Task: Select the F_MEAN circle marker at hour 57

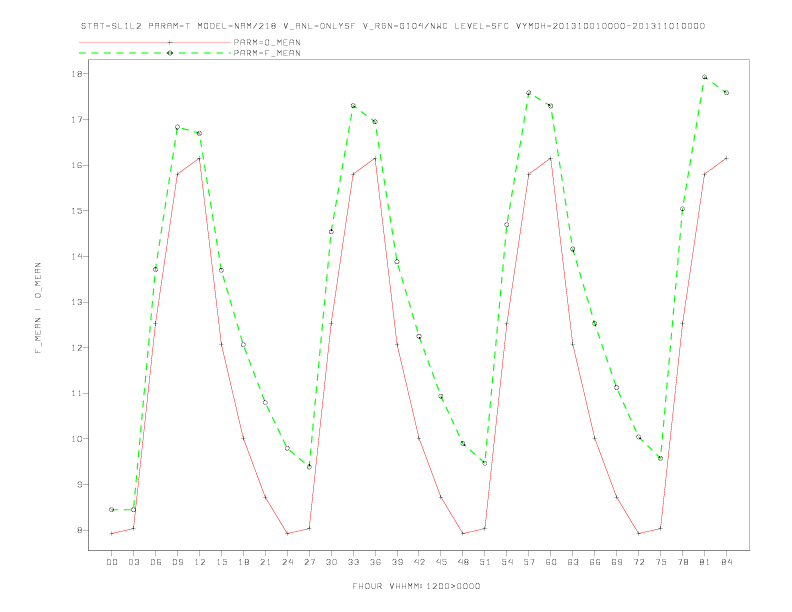Action: pos(528,93)
